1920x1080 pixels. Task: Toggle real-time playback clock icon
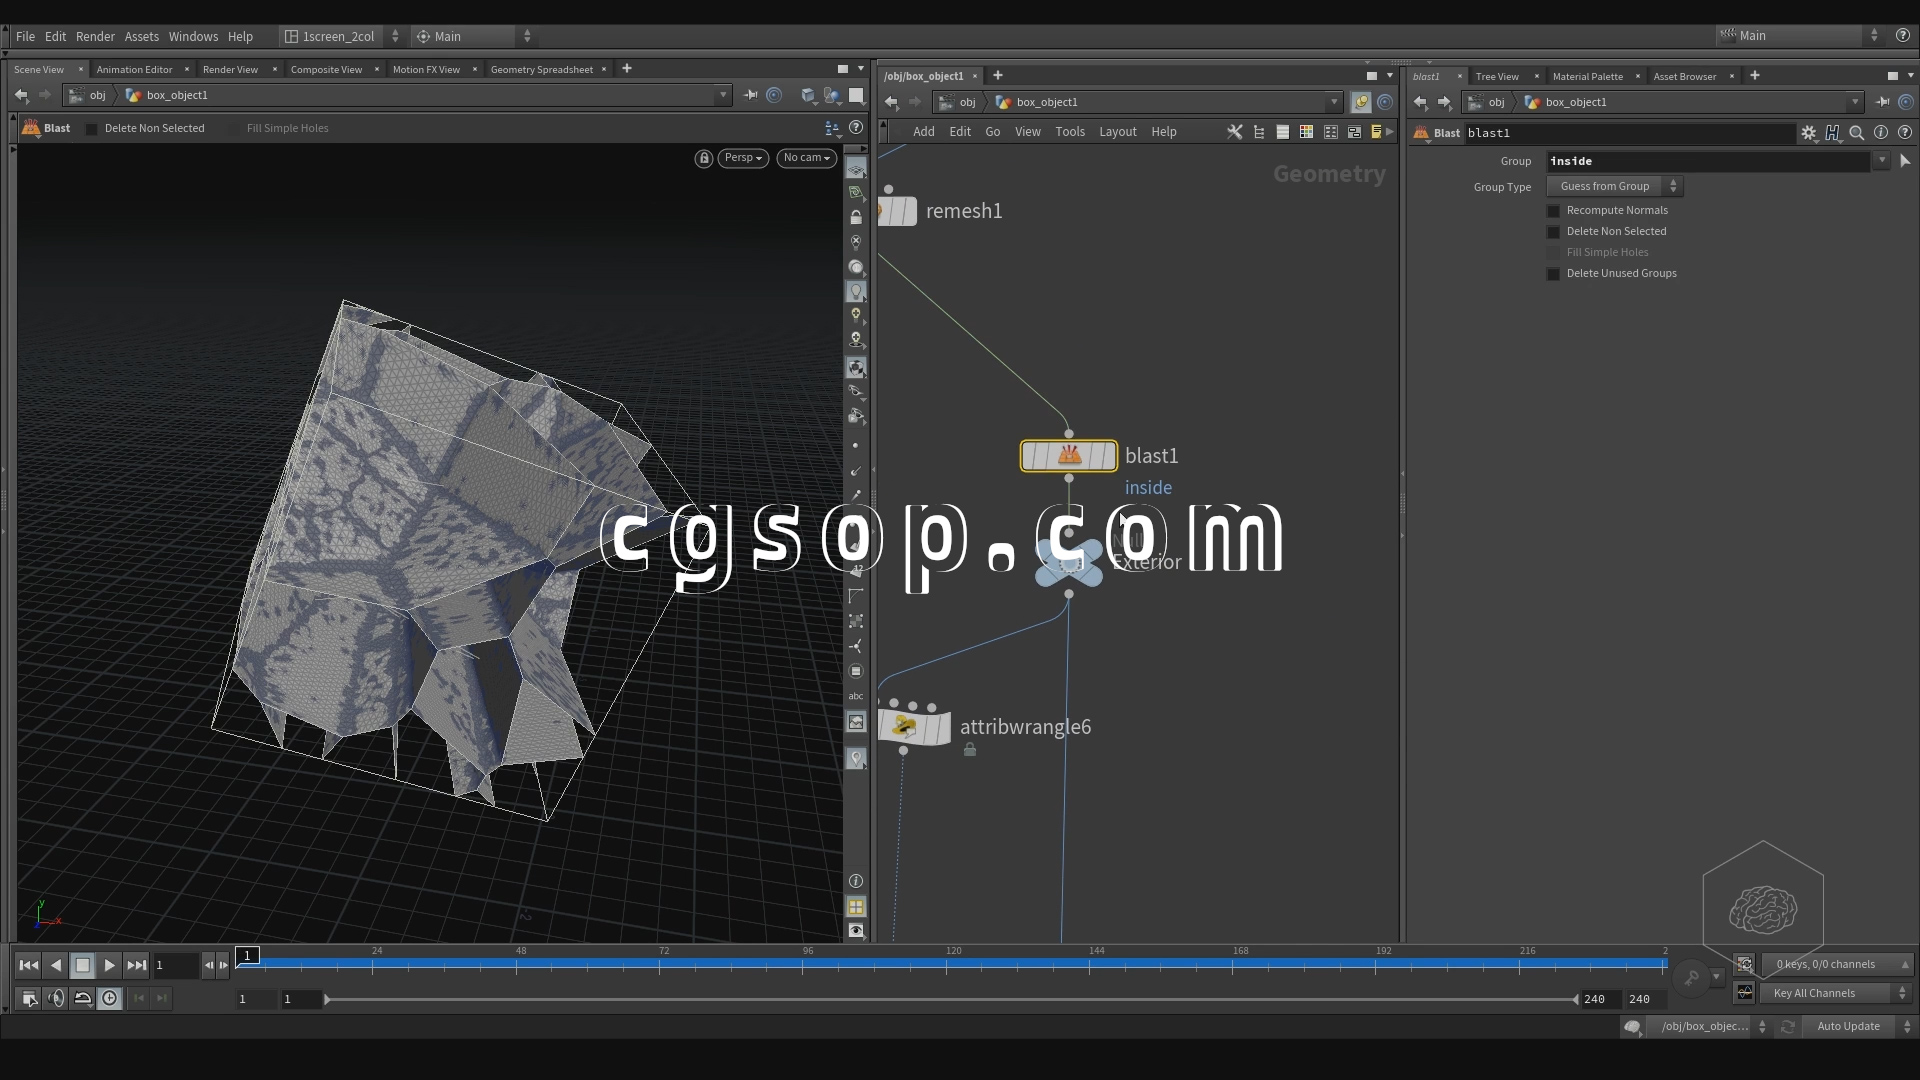click(x=110, y=998)
